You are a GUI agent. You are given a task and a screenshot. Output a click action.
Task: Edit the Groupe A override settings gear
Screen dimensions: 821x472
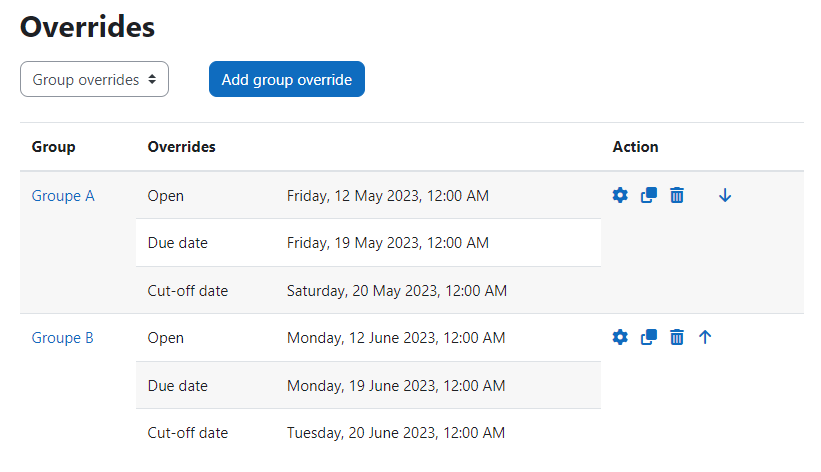tap(620, 195)
